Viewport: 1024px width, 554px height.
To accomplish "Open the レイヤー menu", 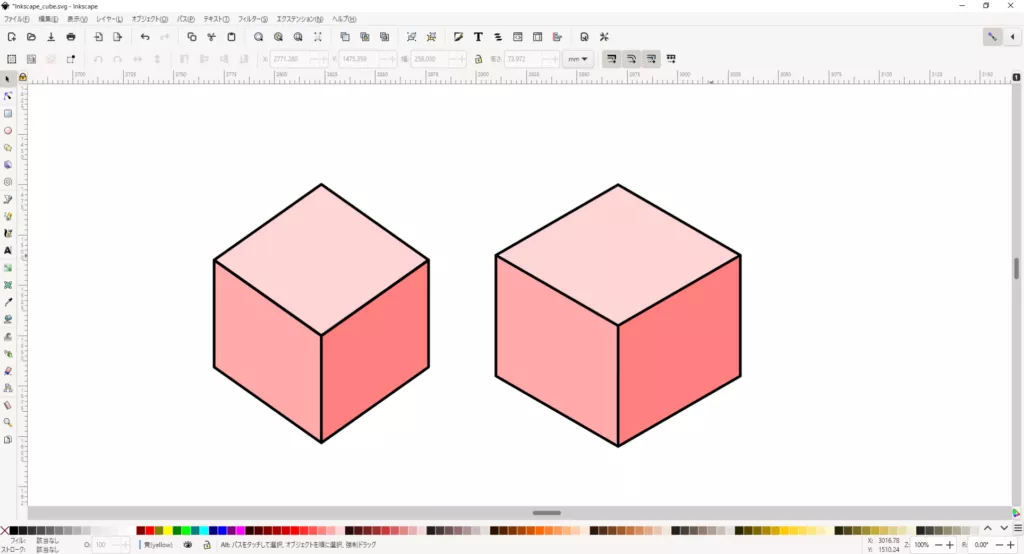I will [109, 19].
